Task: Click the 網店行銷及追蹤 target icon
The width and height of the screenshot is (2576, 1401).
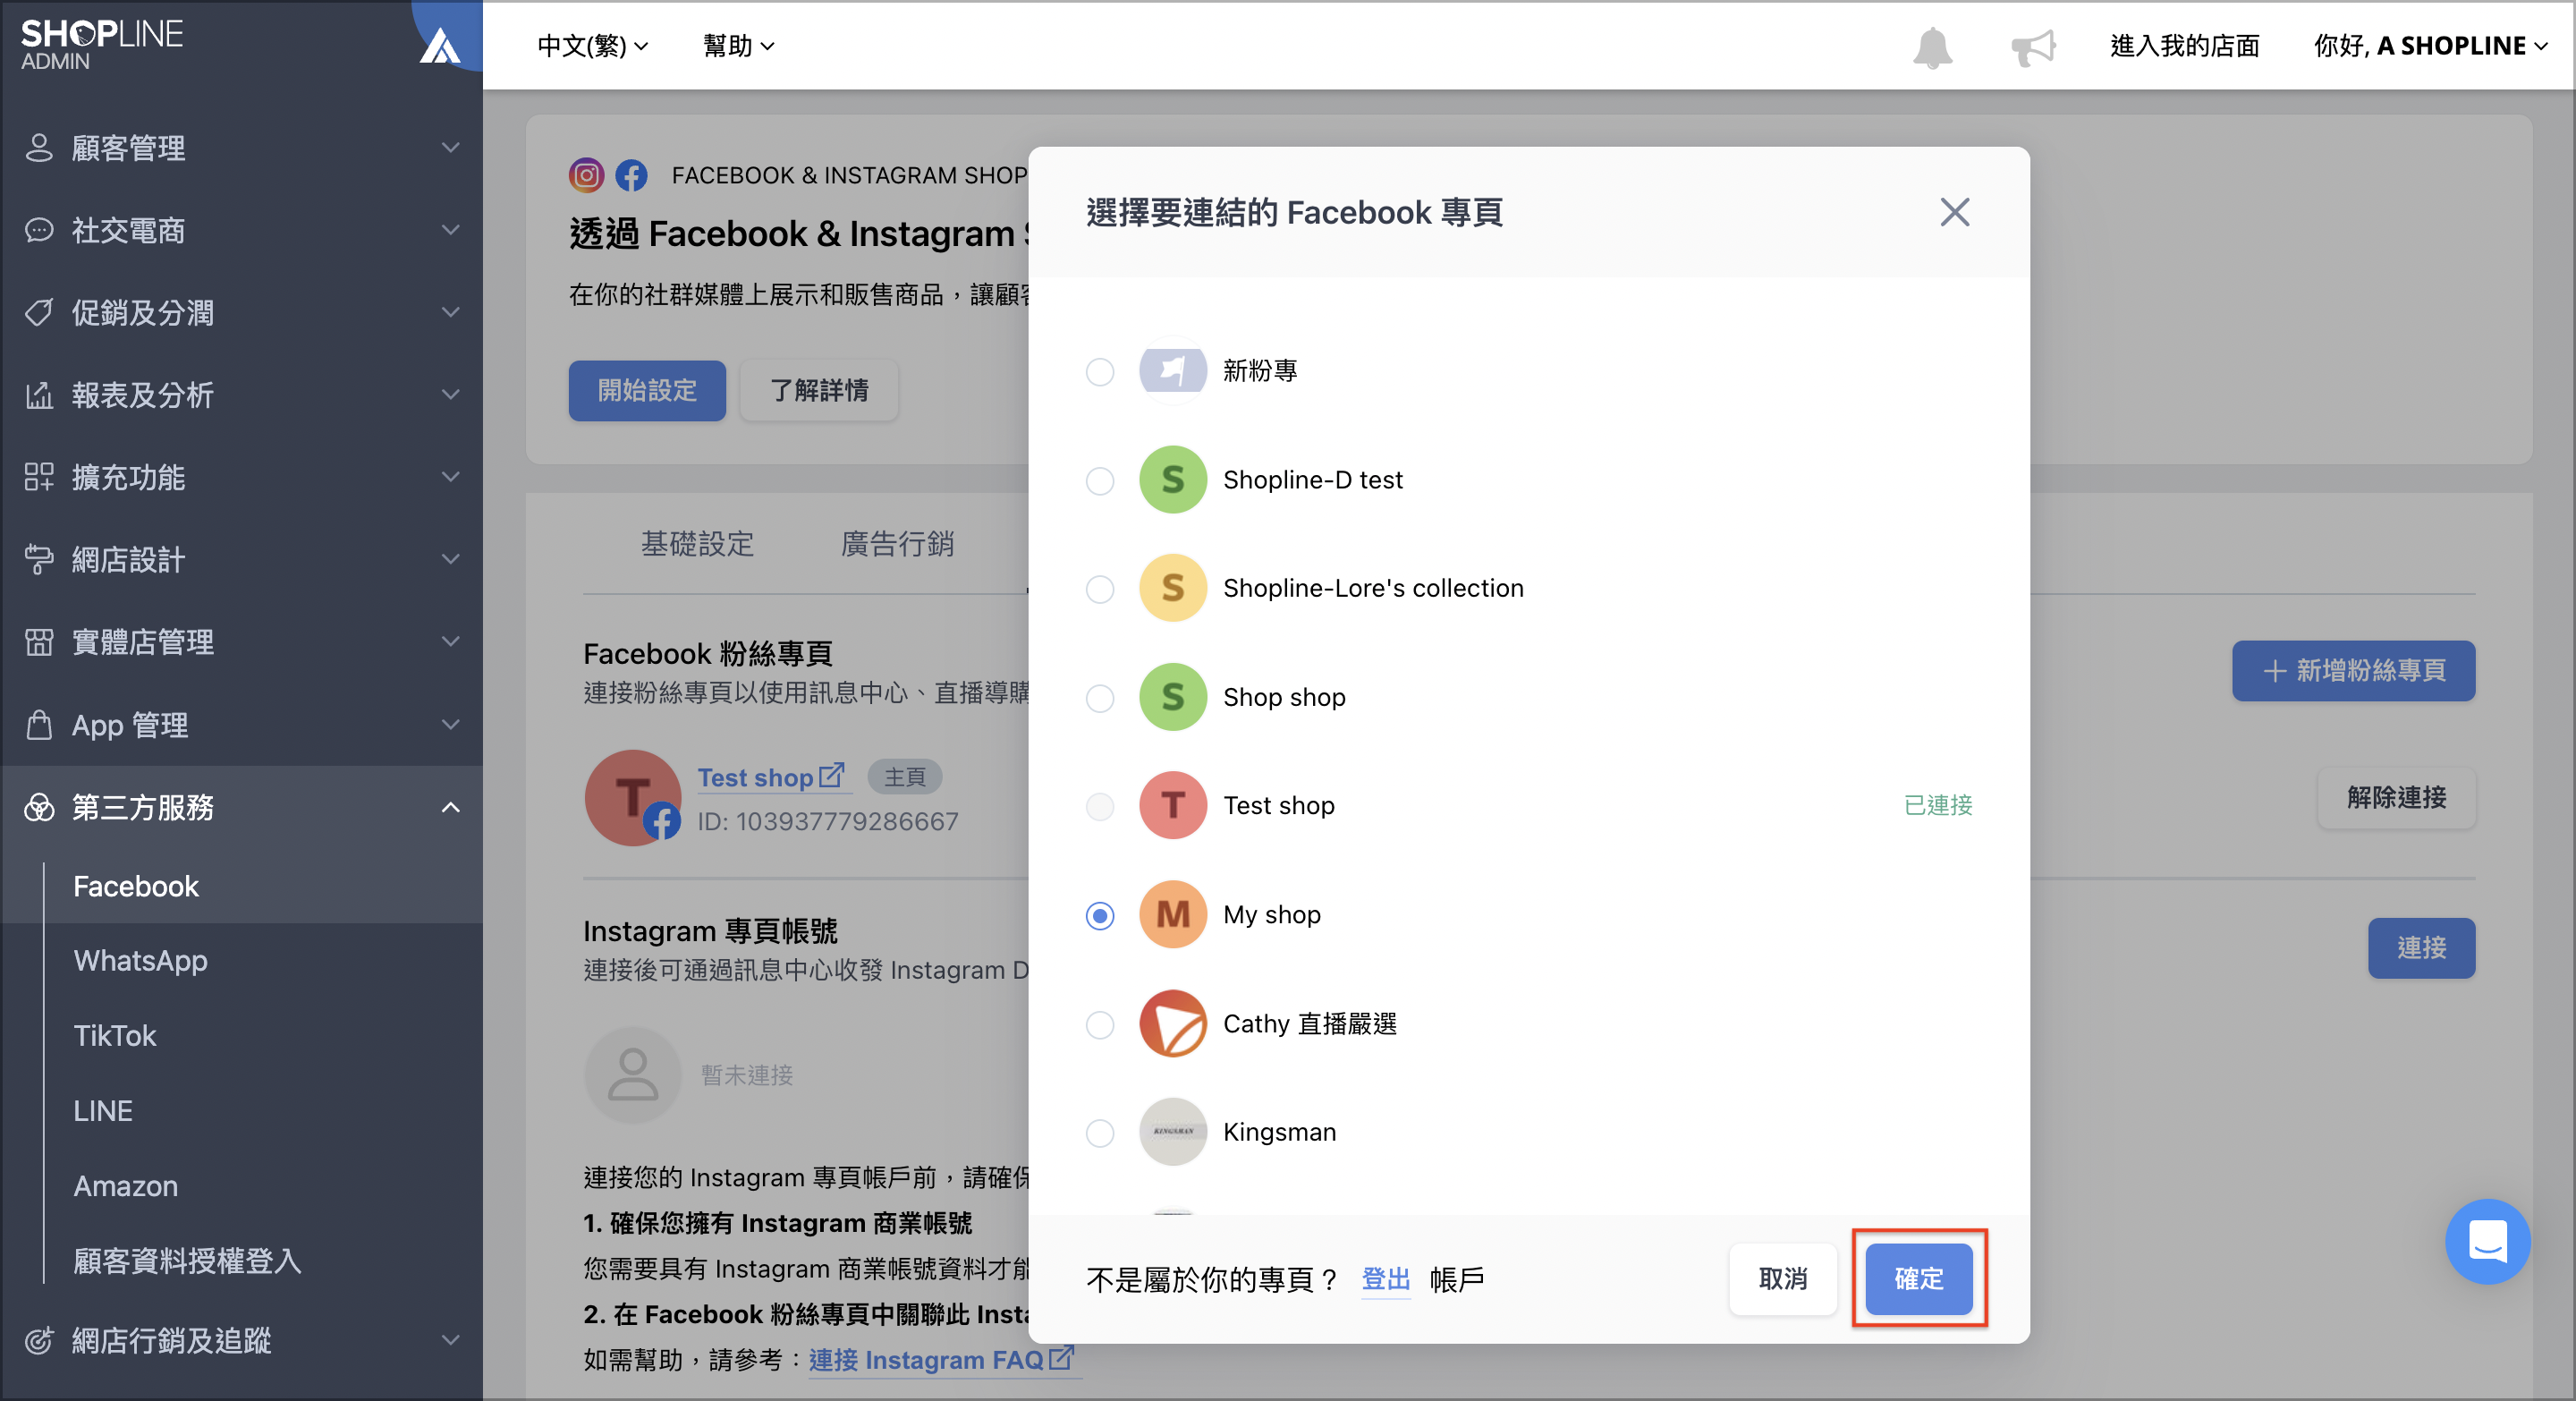Action: point(39,1340)
